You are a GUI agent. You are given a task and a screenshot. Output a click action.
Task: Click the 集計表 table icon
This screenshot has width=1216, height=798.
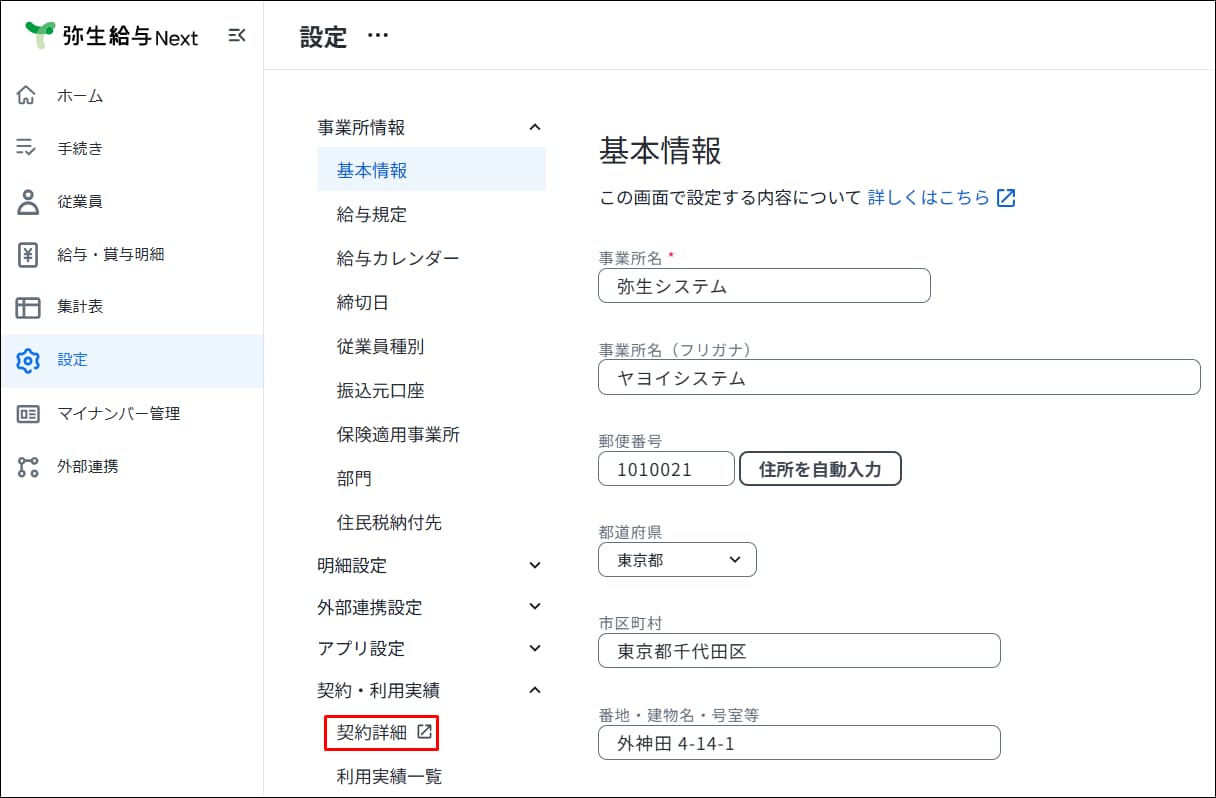[27, 307]
